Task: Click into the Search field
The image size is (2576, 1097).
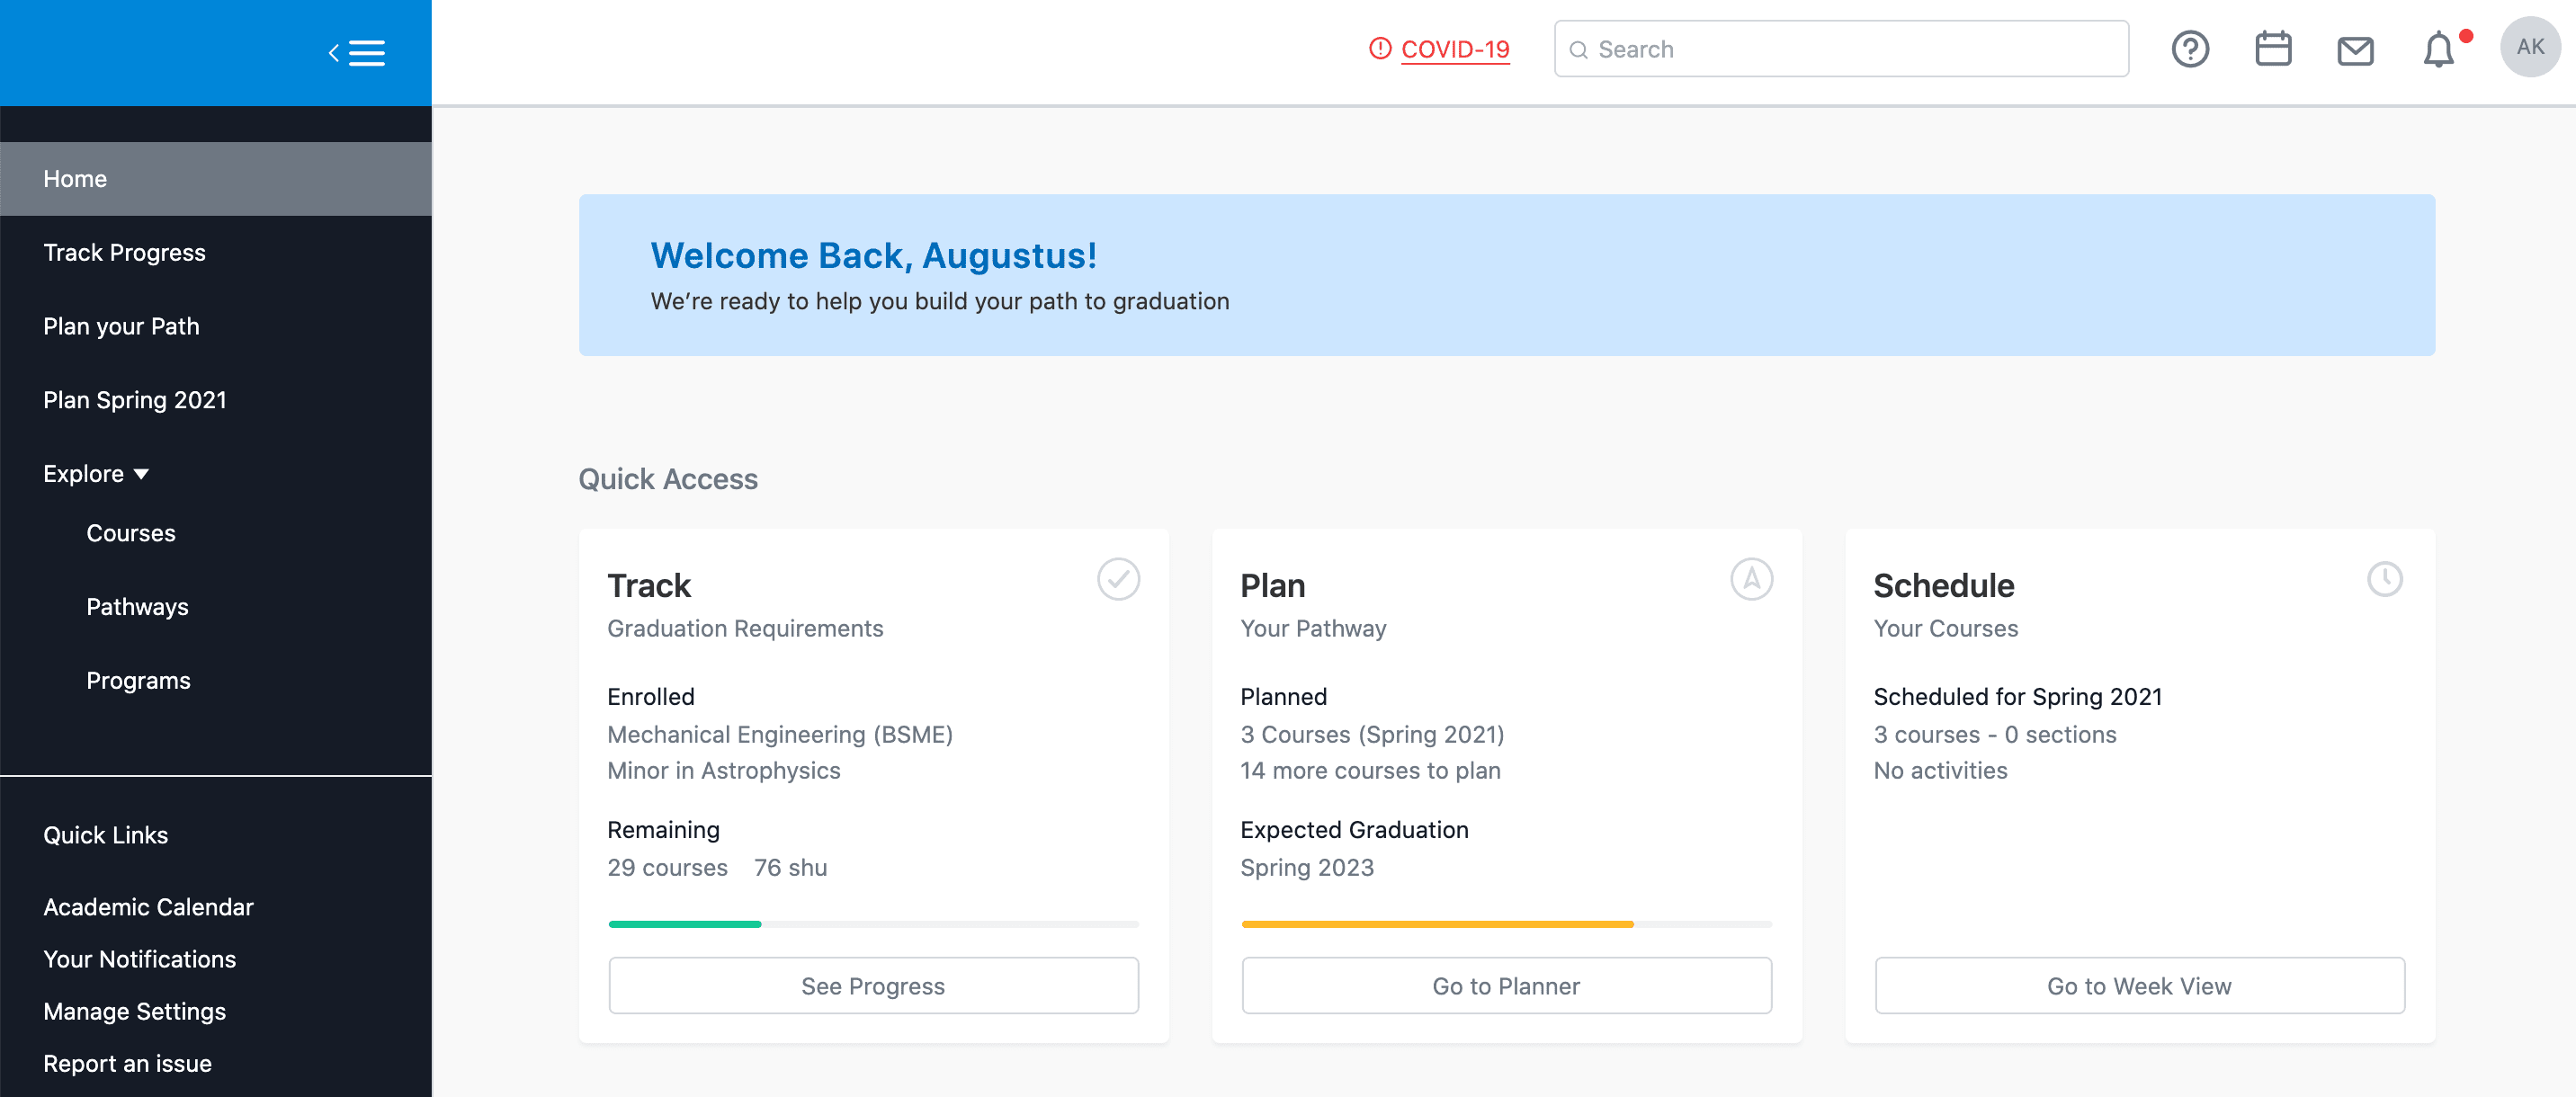Action: [1841, 49]
